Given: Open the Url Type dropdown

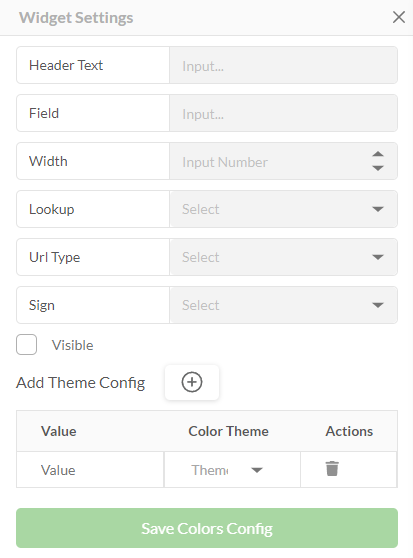Looking at the screenshot, I should tap(283, 257).
